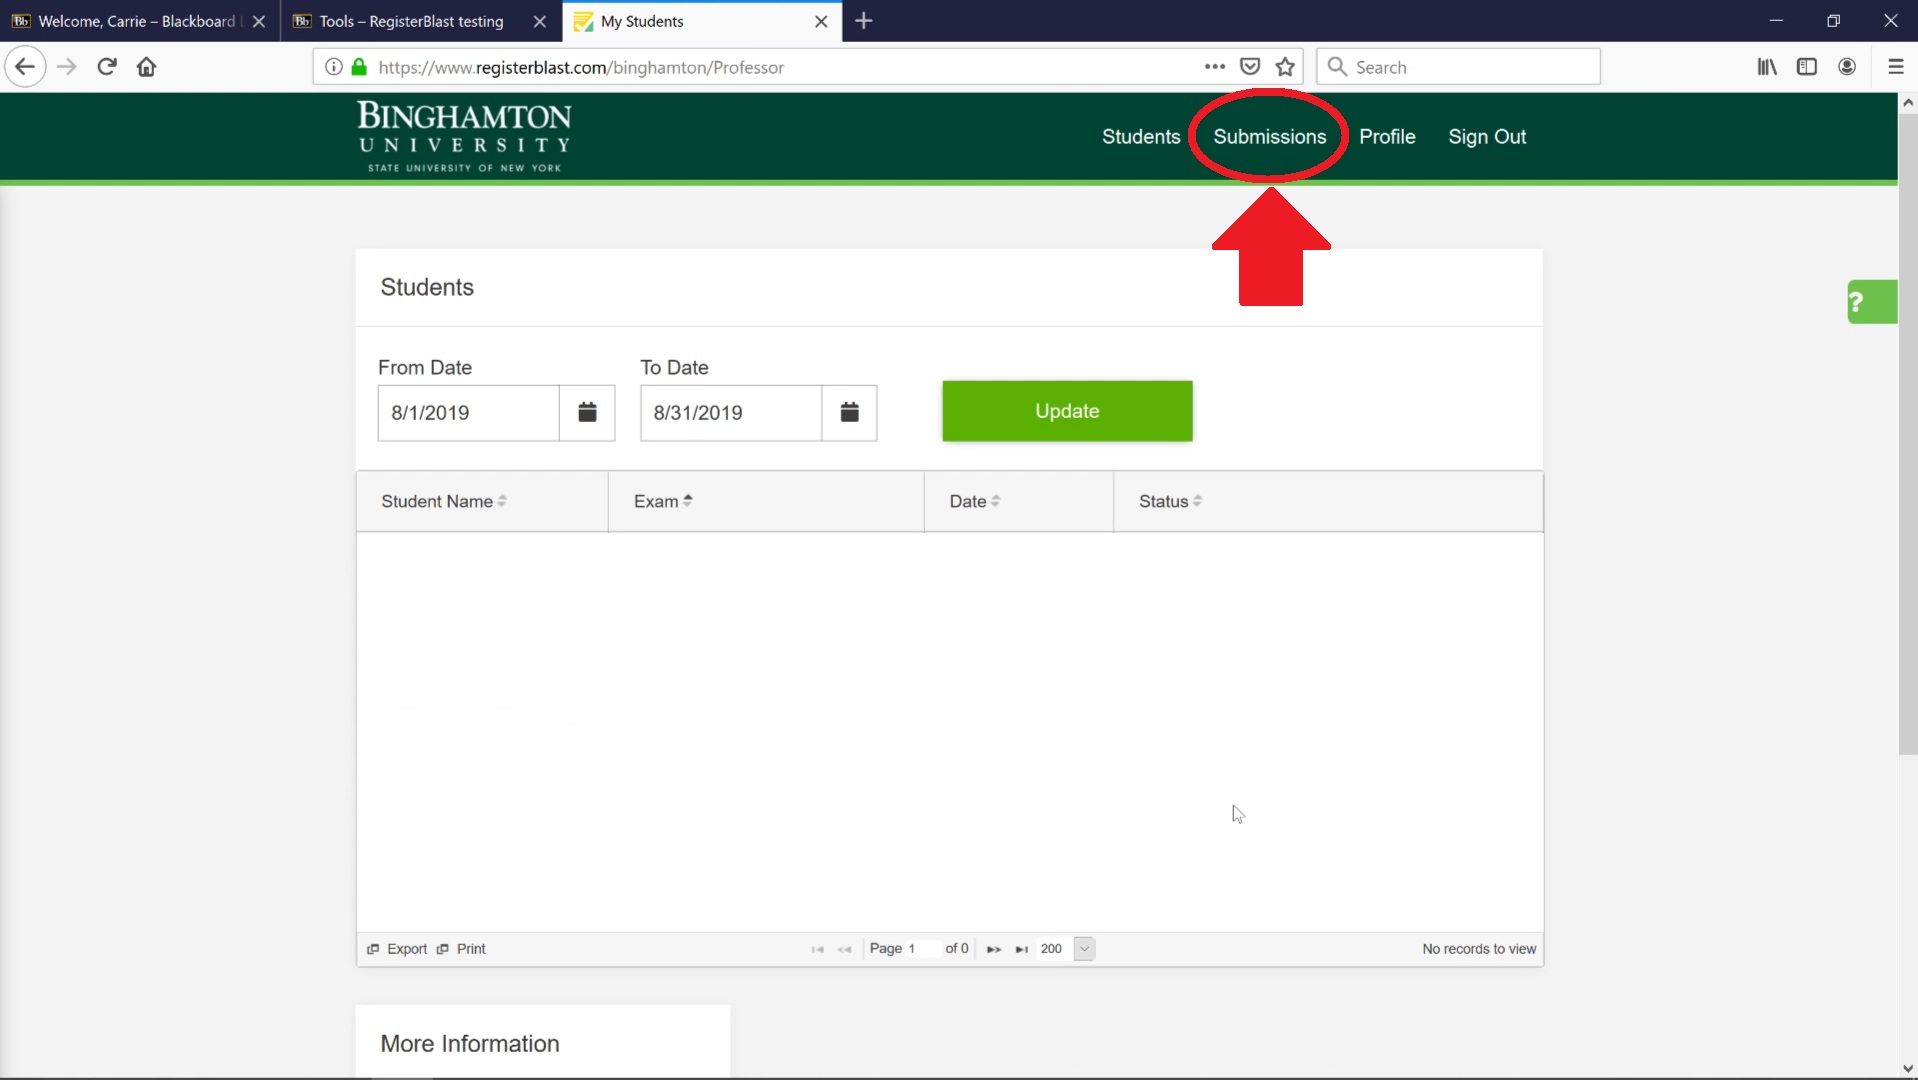Open the Submissions menu item
The image size is (1918, 1080).
1267,137
